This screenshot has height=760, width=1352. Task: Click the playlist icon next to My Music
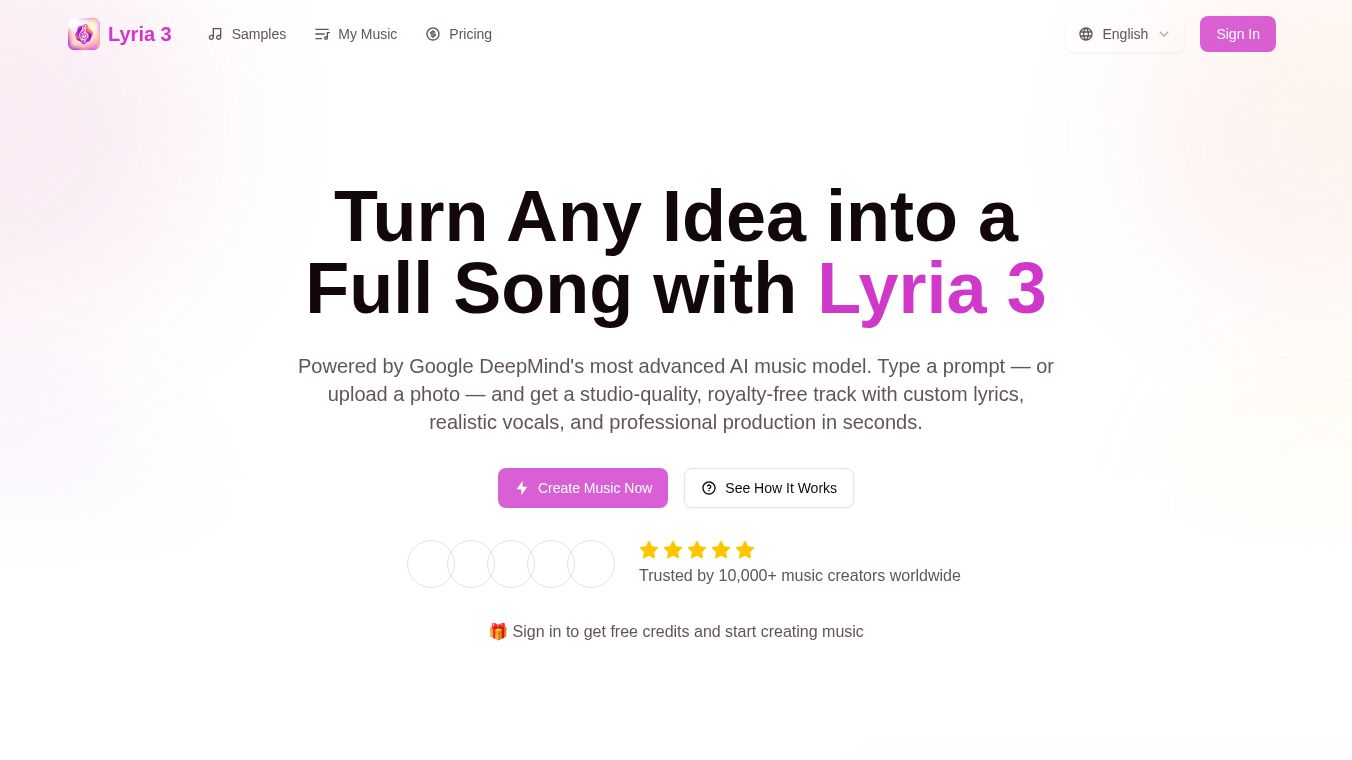tap(323, 34)
